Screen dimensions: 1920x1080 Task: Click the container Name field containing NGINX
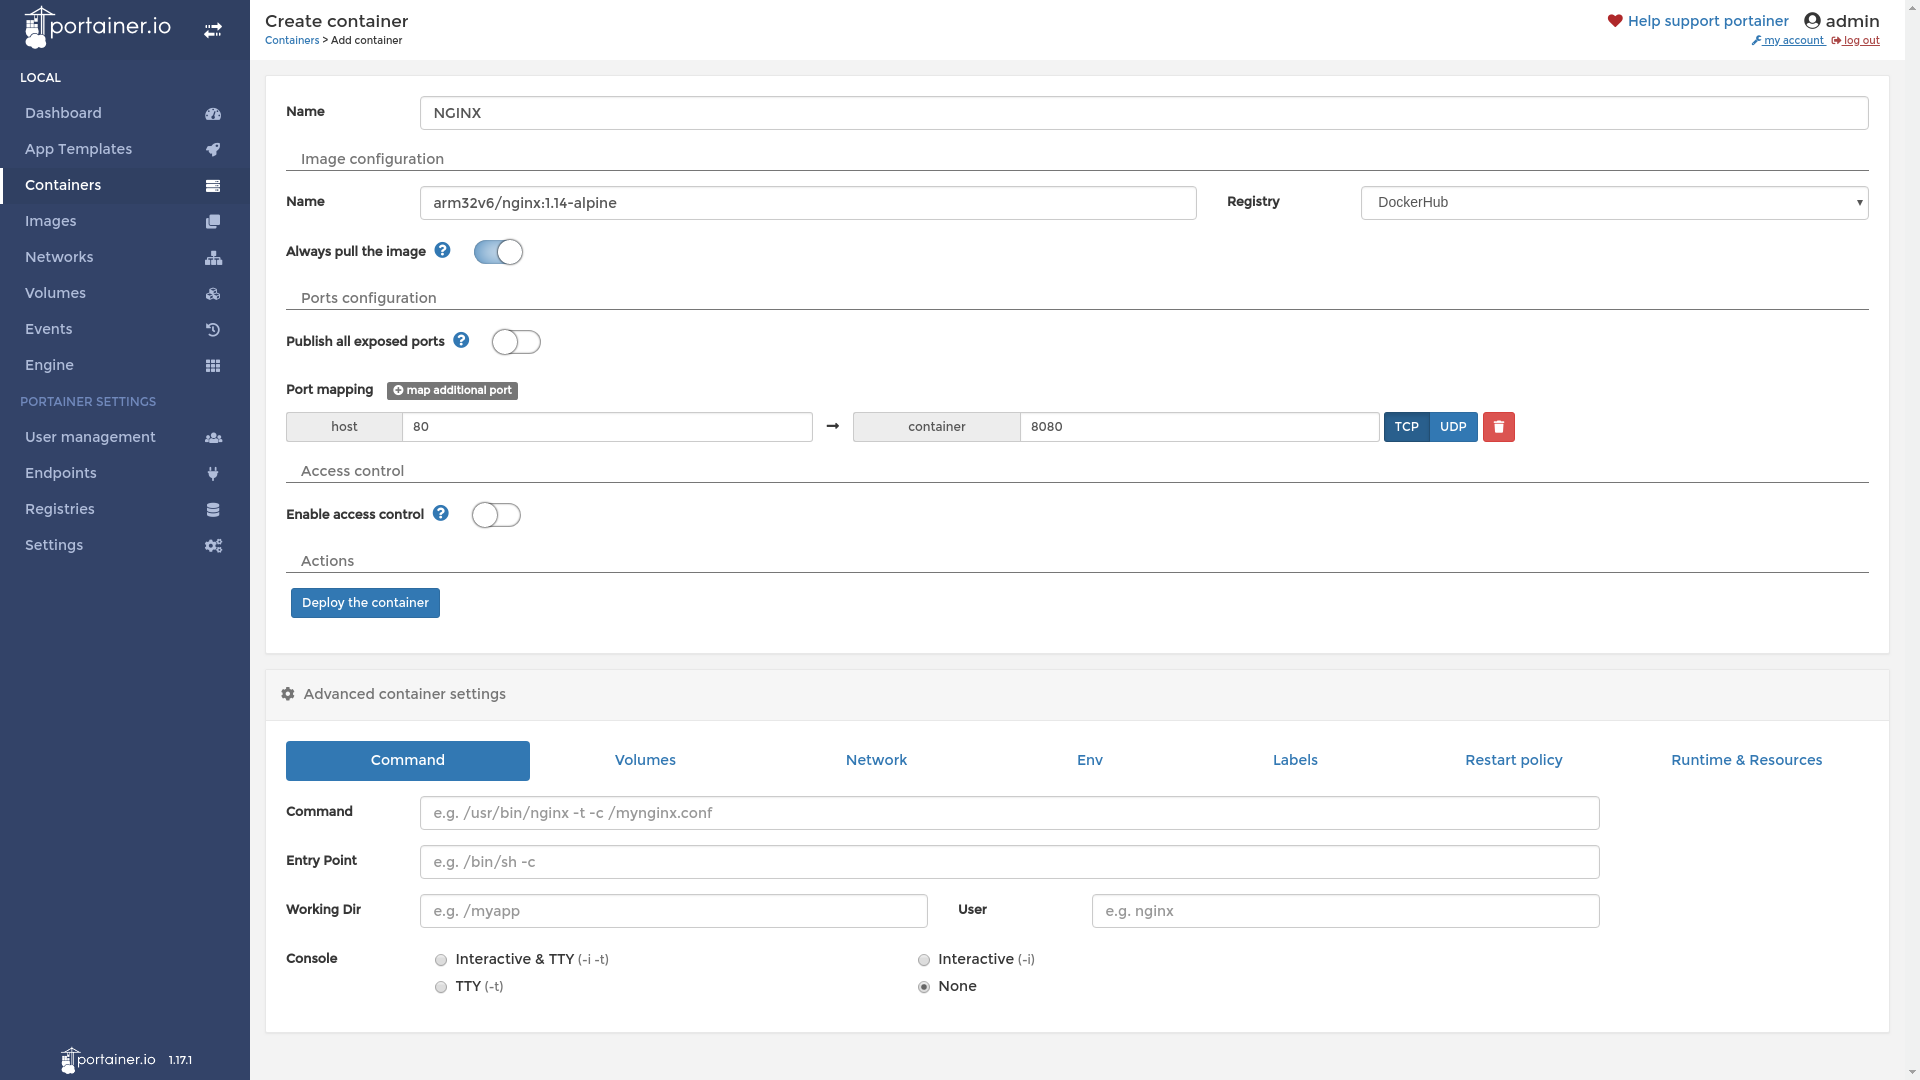1144,113
